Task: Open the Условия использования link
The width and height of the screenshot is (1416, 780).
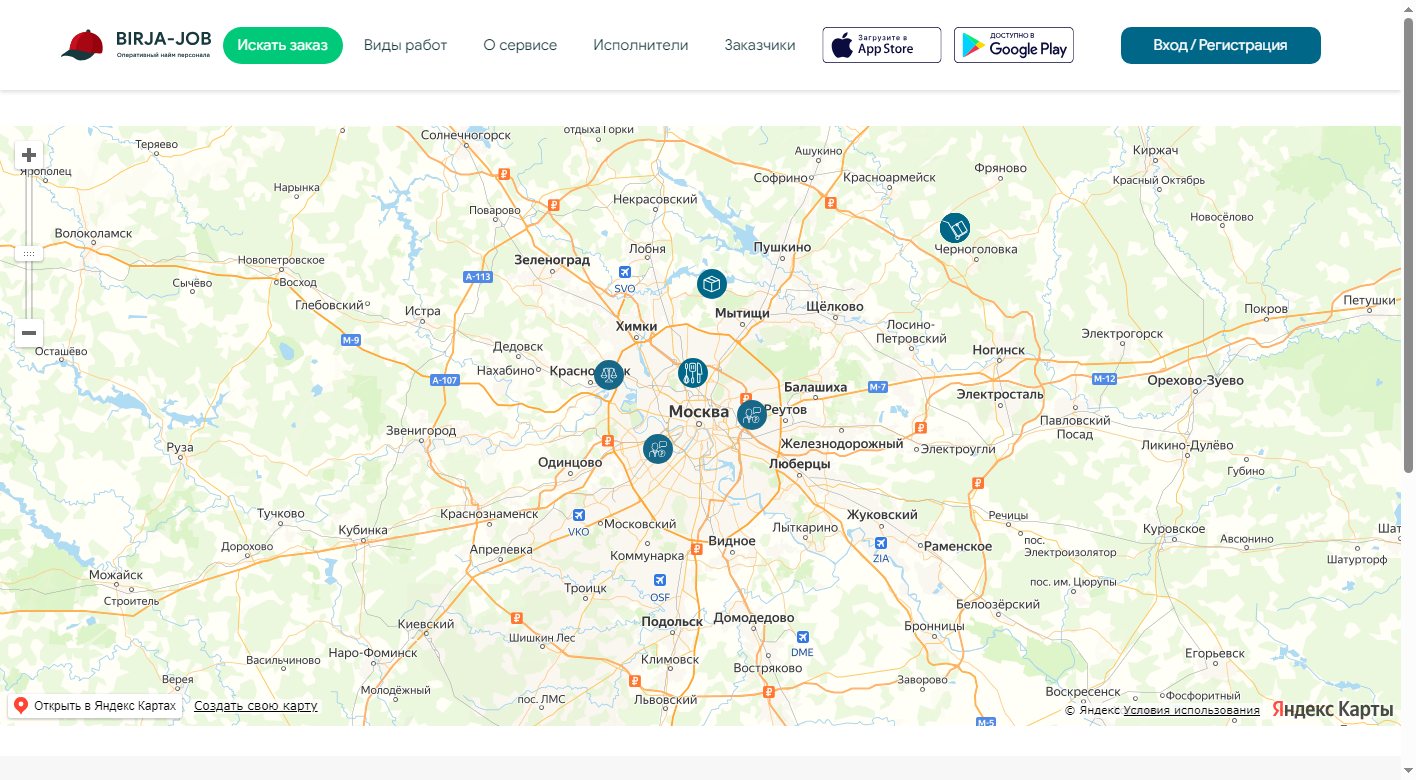Action: (1191, 711)
